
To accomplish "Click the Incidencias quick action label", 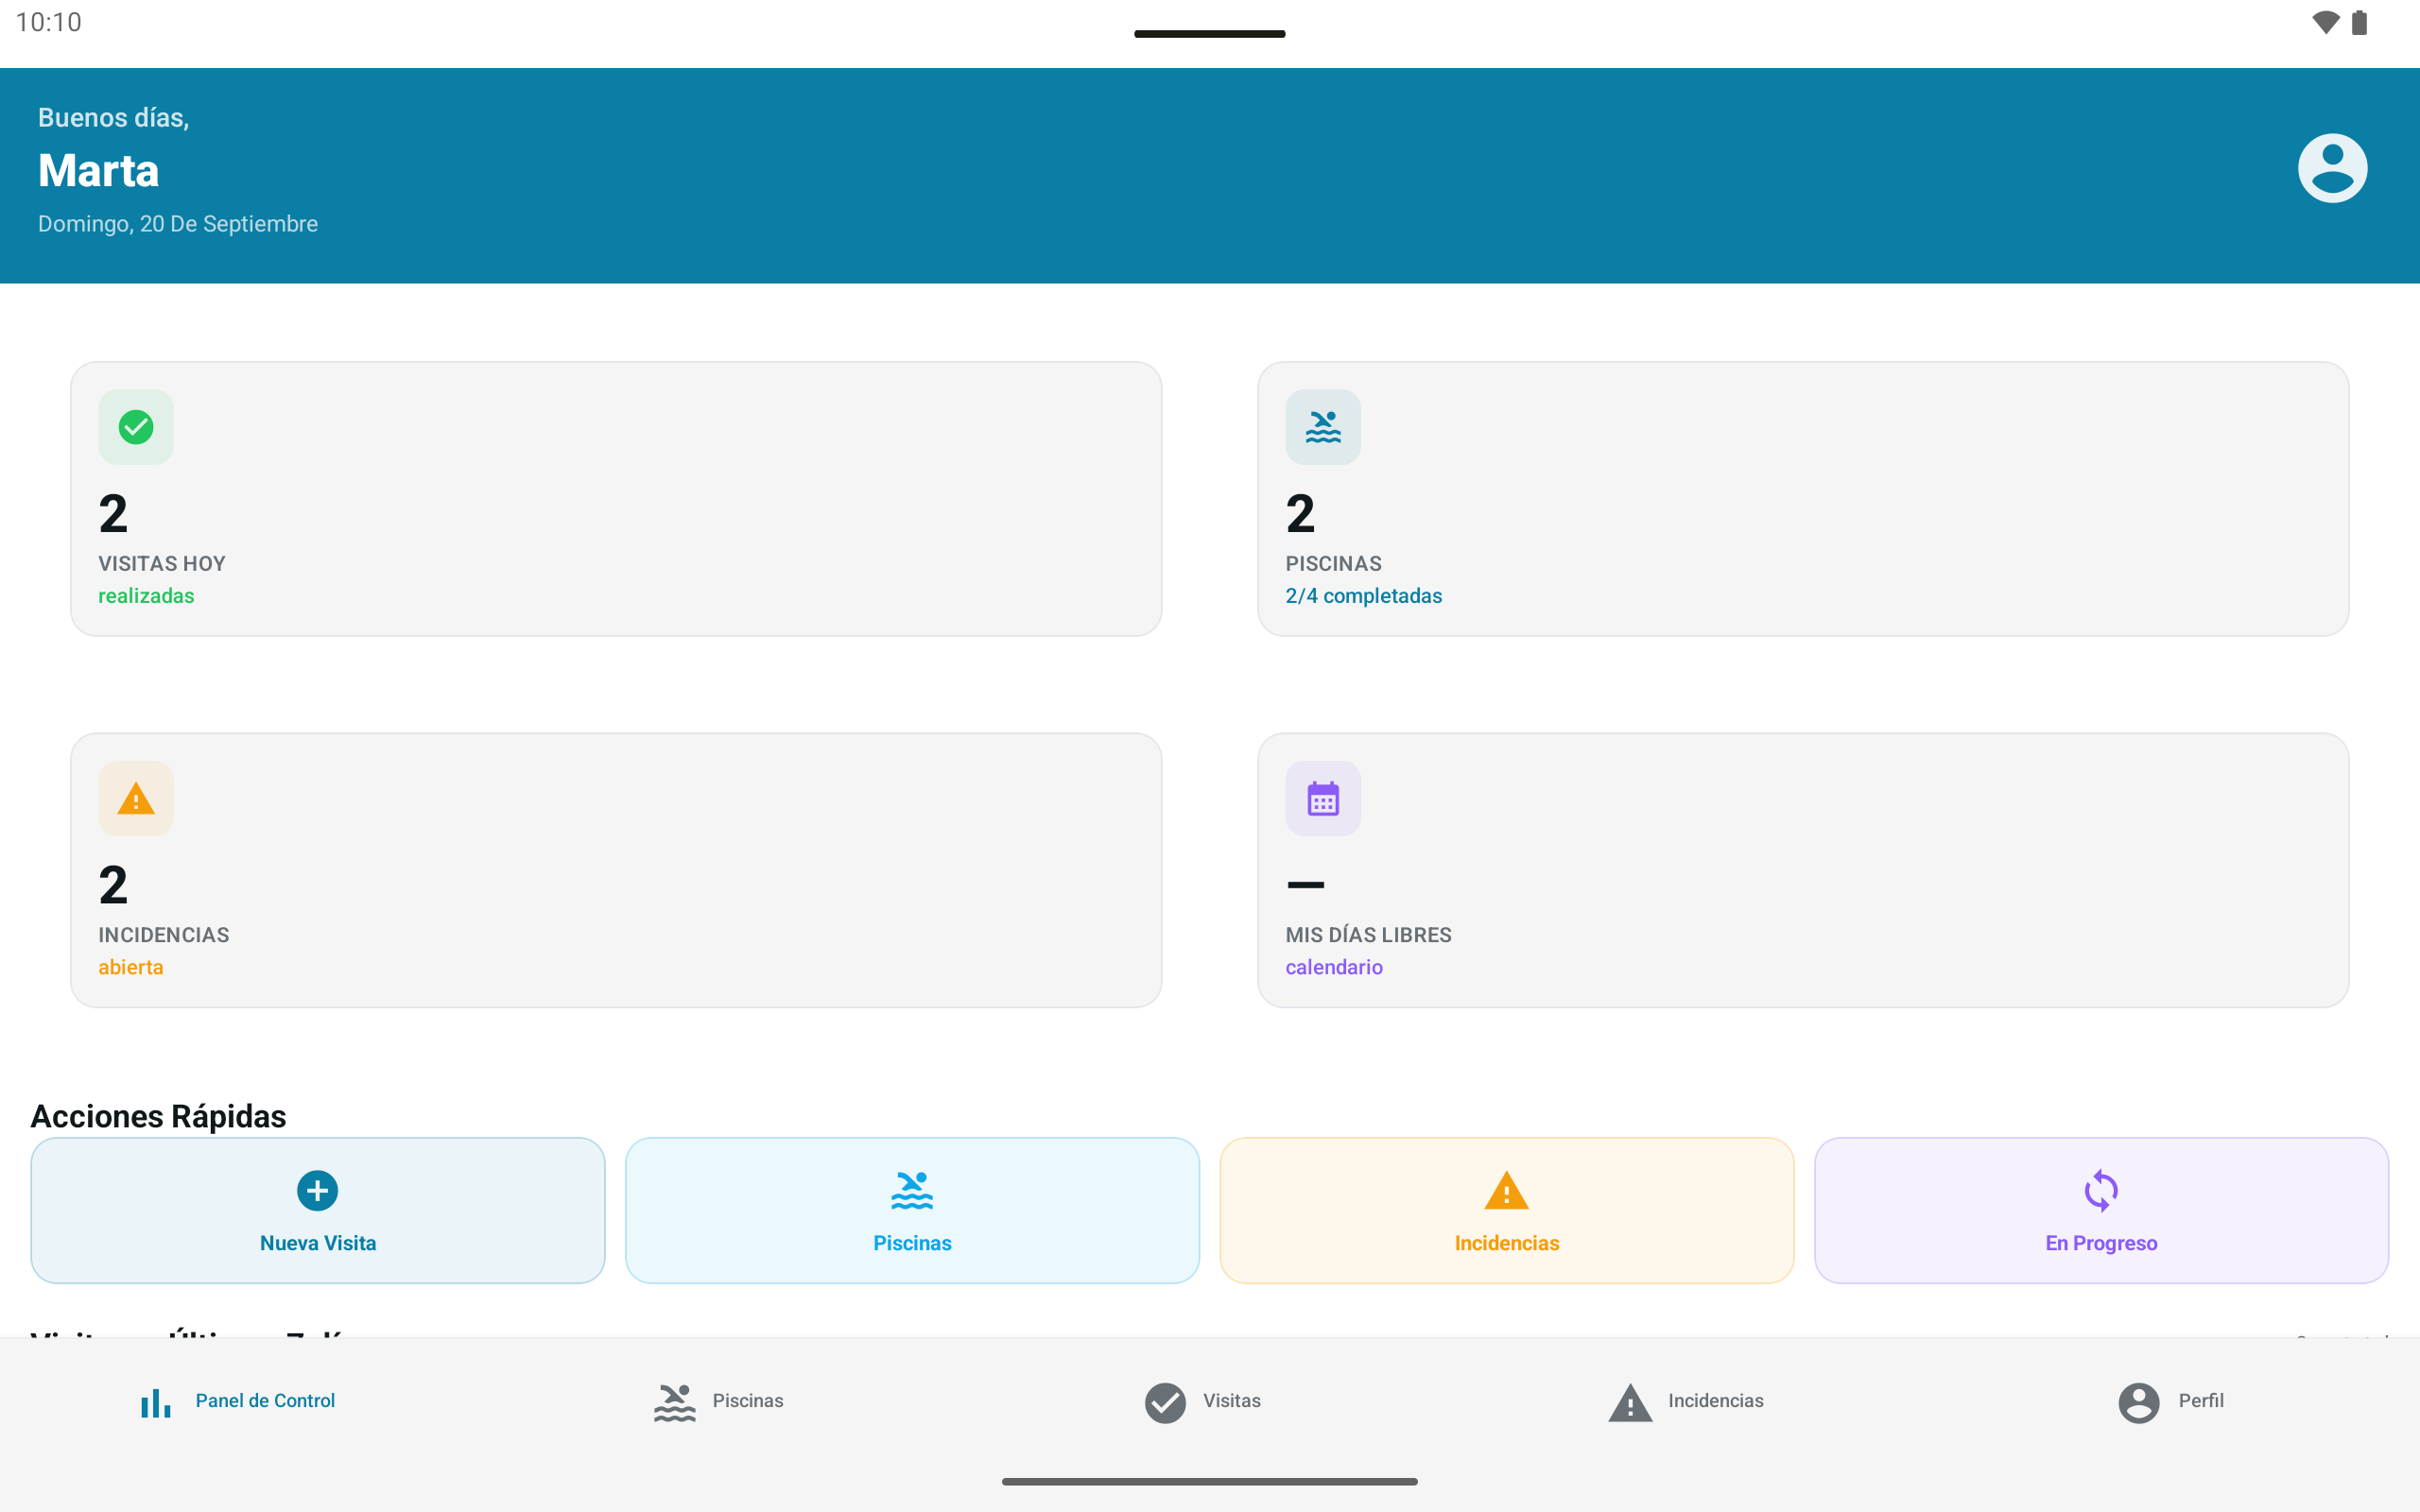I will pyautogui.click(x=1507, y=1243).
